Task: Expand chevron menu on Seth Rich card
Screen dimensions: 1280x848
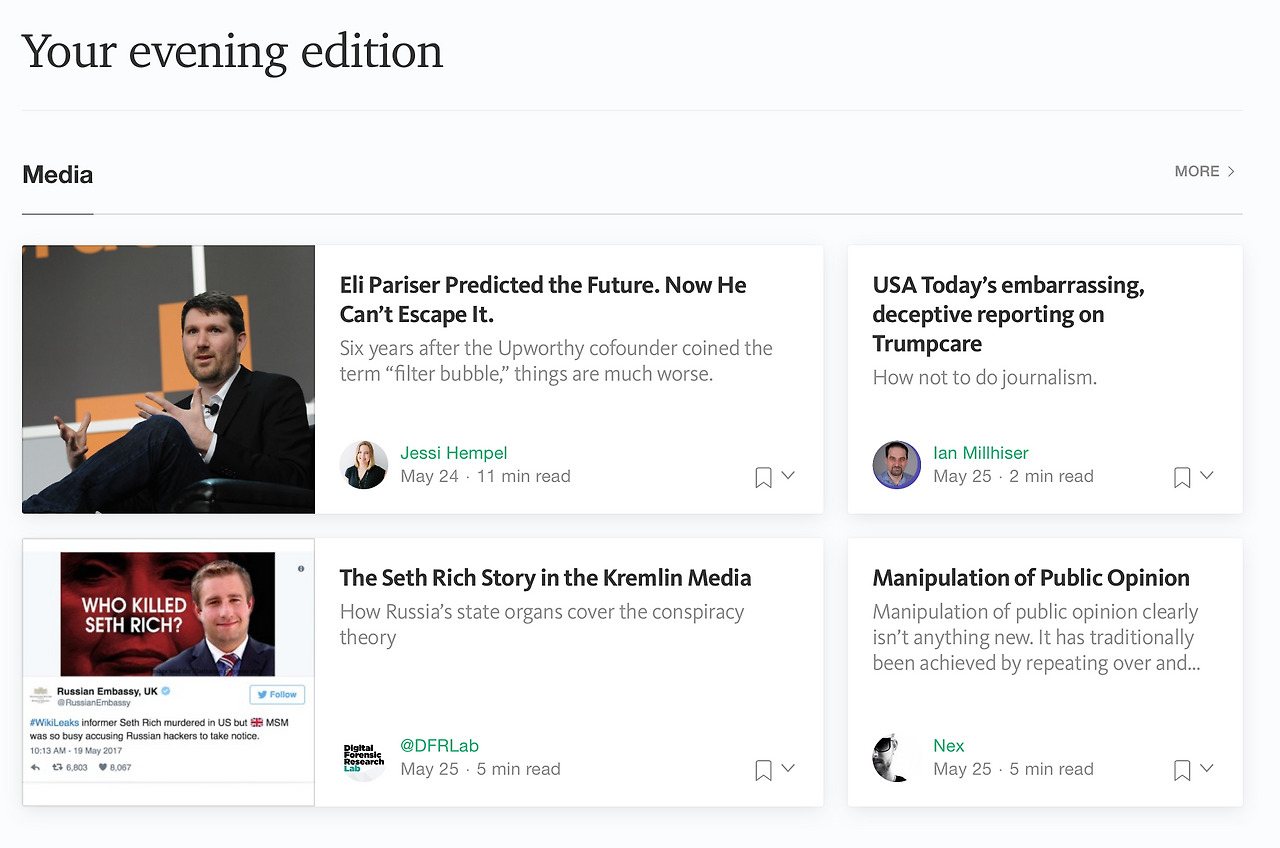Action: click(788, 768)
